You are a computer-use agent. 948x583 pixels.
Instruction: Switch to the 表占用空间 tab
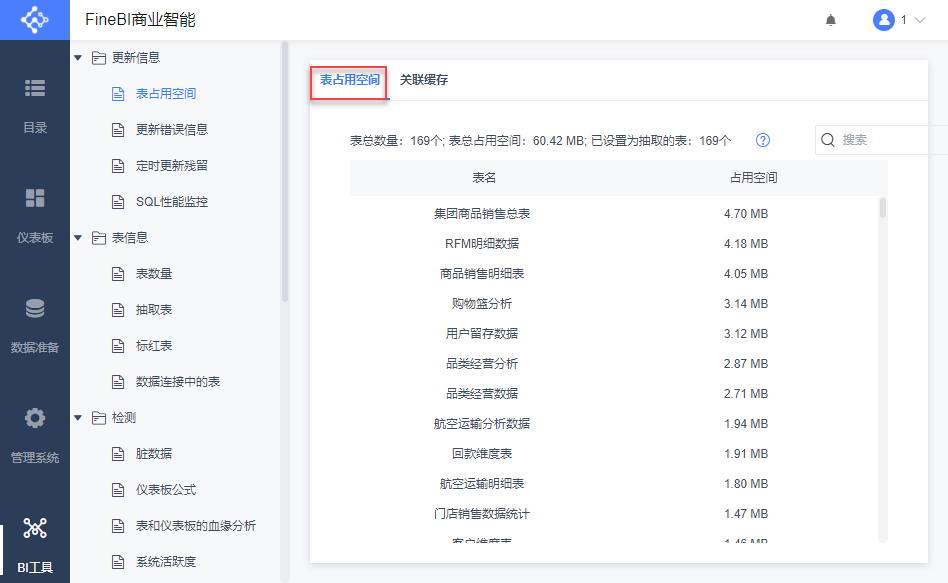click(x=349, y=80)
